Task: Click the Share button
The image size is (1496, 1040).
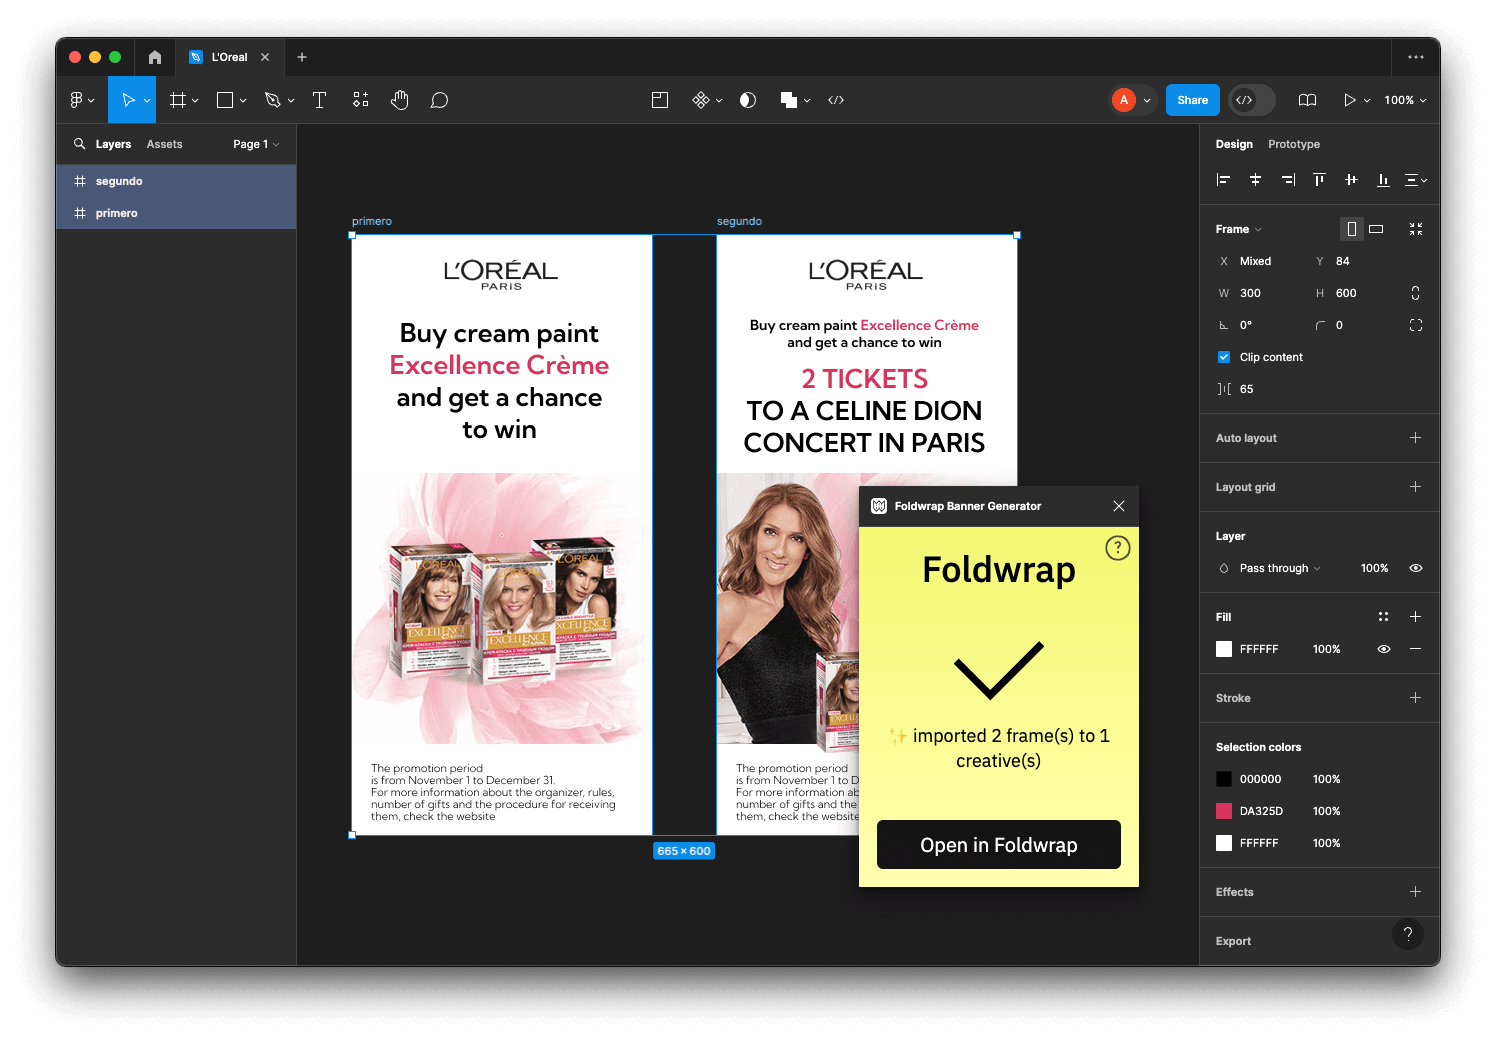Action: (1193, 100)
